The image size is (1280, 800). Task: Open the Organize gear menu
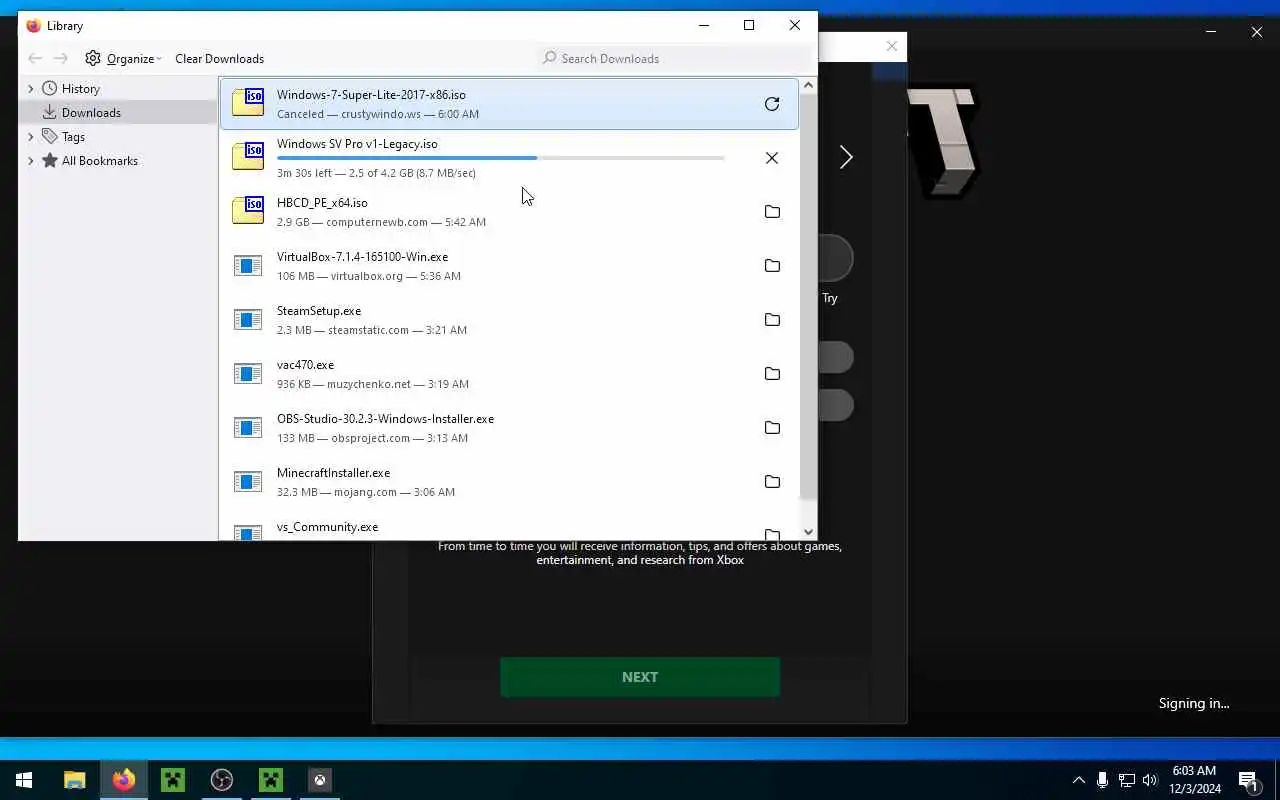pyautogui.click(x=124, y=59)
